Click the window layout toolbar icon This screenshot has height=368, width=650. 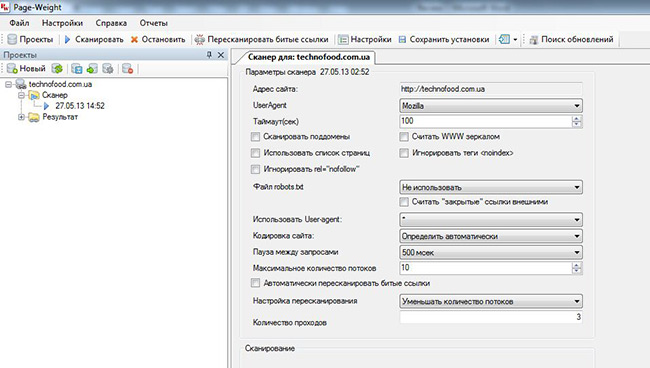504,39
